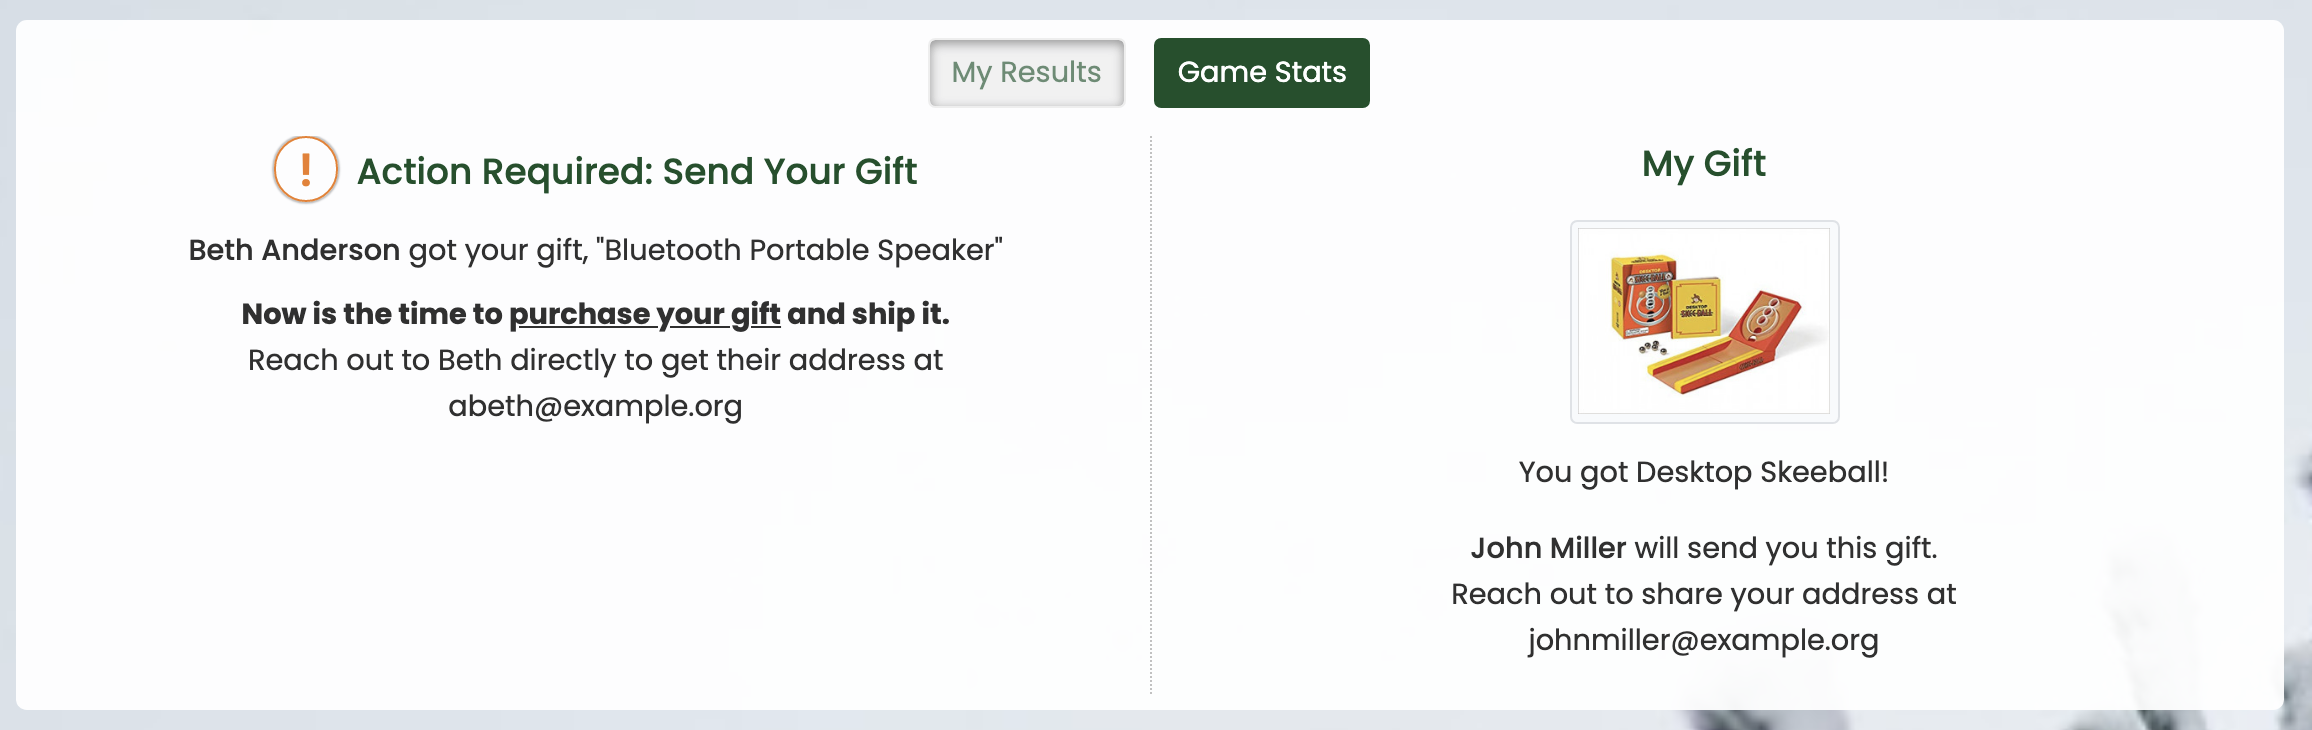Select the 'Action Required: Send Your Gift' heading
Screen dimensions: 2312x730
[637, 171]
